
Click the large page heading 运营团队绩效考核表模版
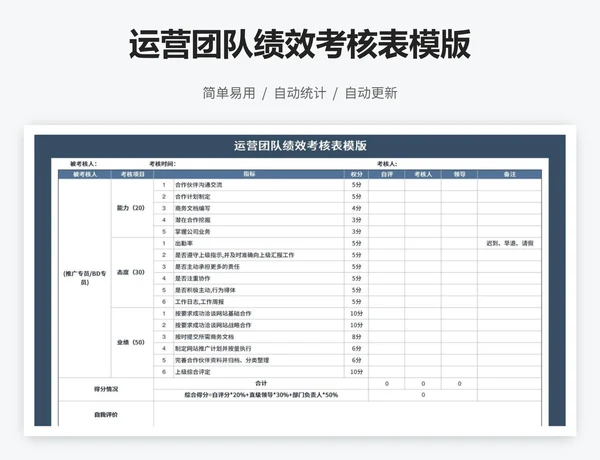click(300, 44)
